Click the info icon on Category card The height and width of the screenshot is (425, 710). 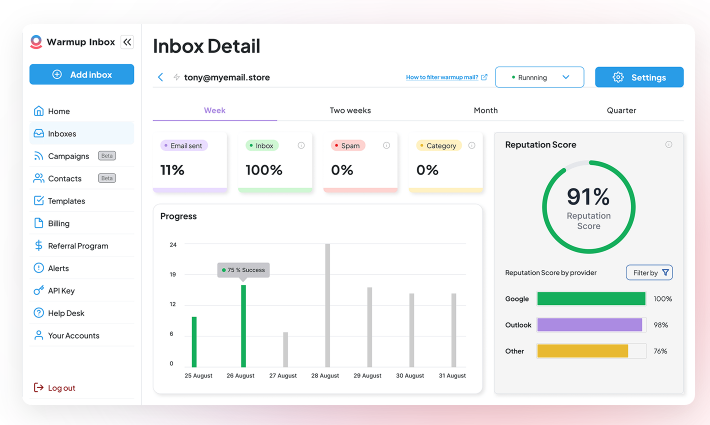tap(471, 145)
